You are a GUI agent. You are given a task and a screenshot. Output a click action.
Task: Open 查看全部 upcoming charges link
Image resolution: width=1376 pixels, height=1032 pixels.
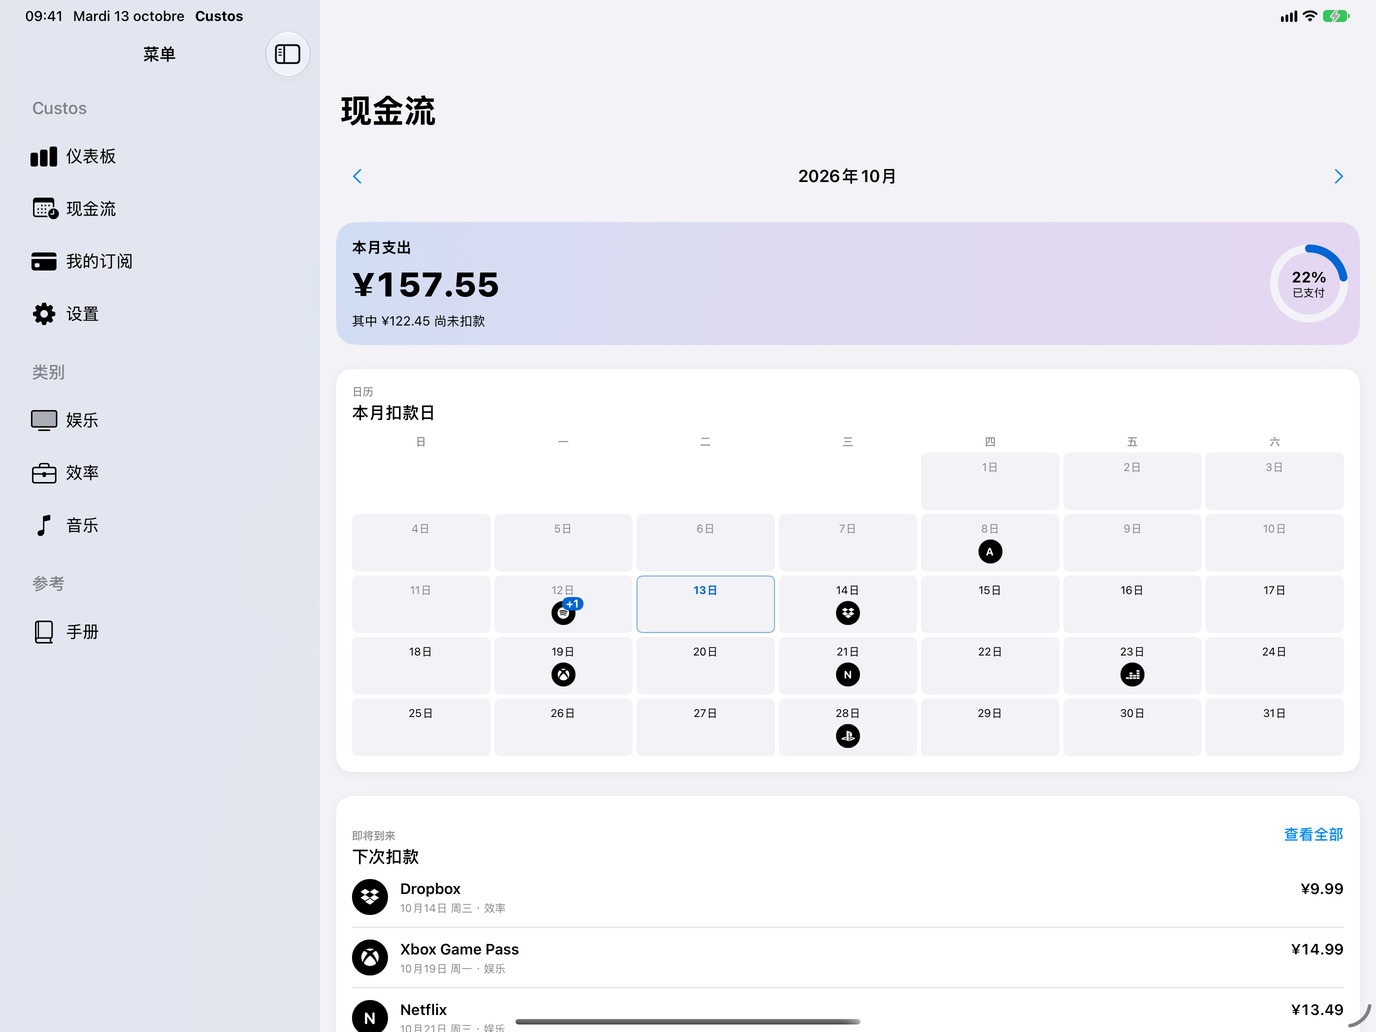click(1314, 835)
